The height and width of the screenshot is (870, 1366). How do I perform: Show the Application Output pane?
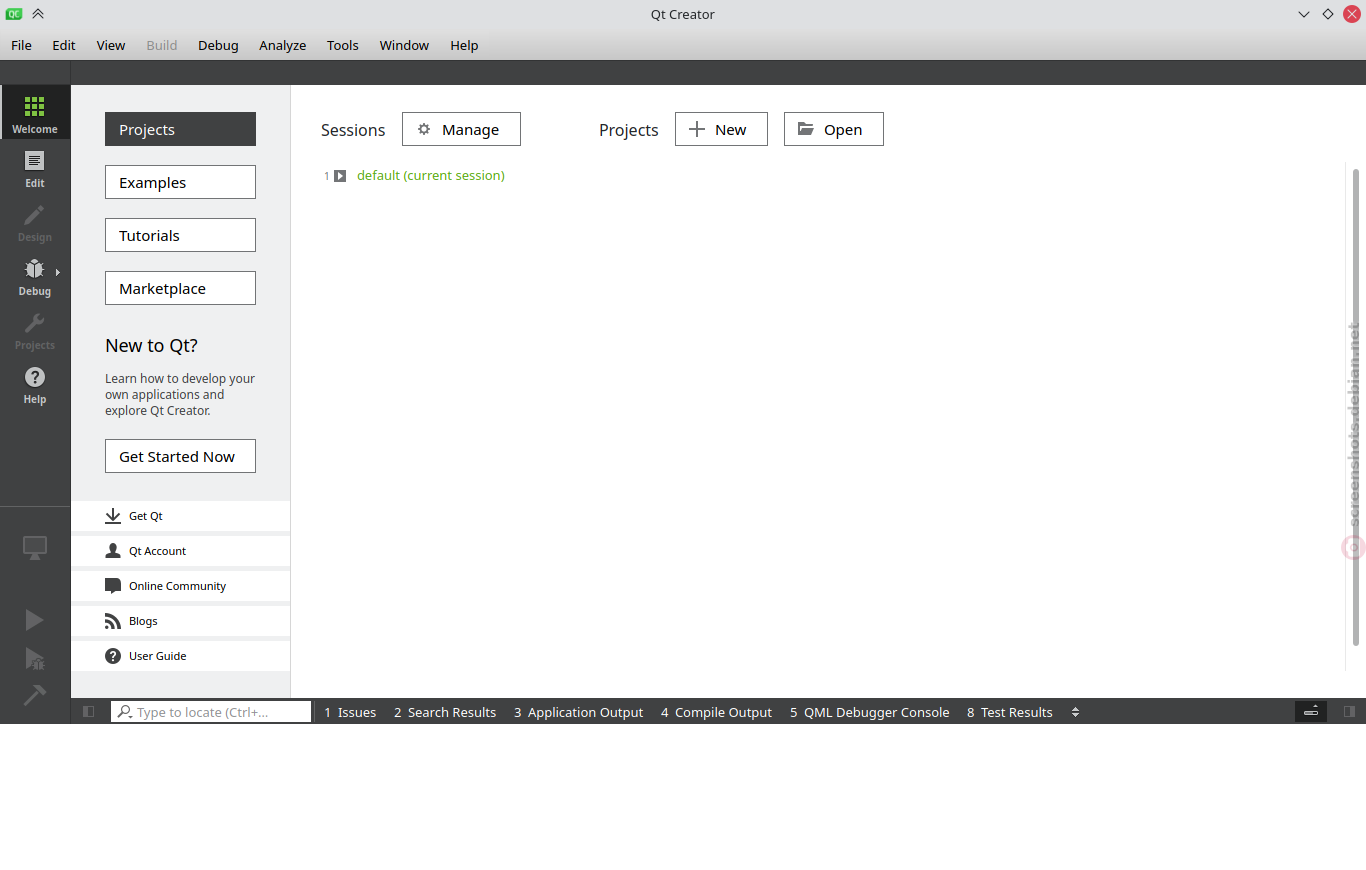pos(578,712)
